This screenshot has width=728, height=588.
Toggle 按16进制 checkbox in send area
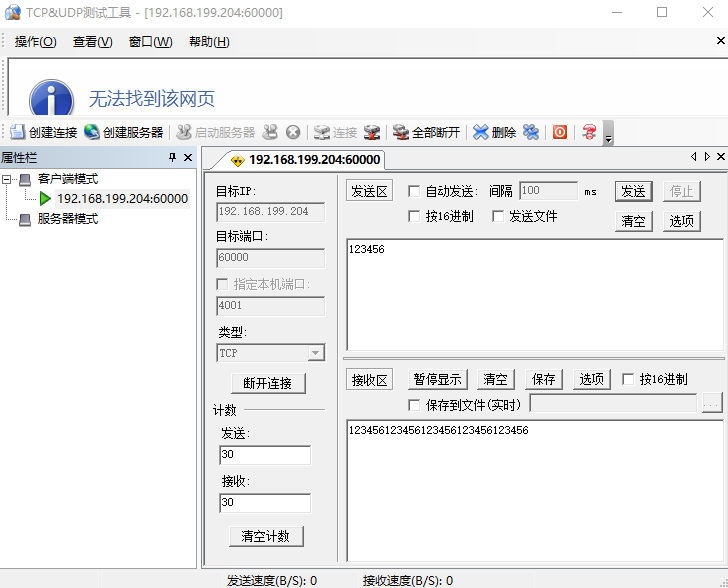point(414,216)
